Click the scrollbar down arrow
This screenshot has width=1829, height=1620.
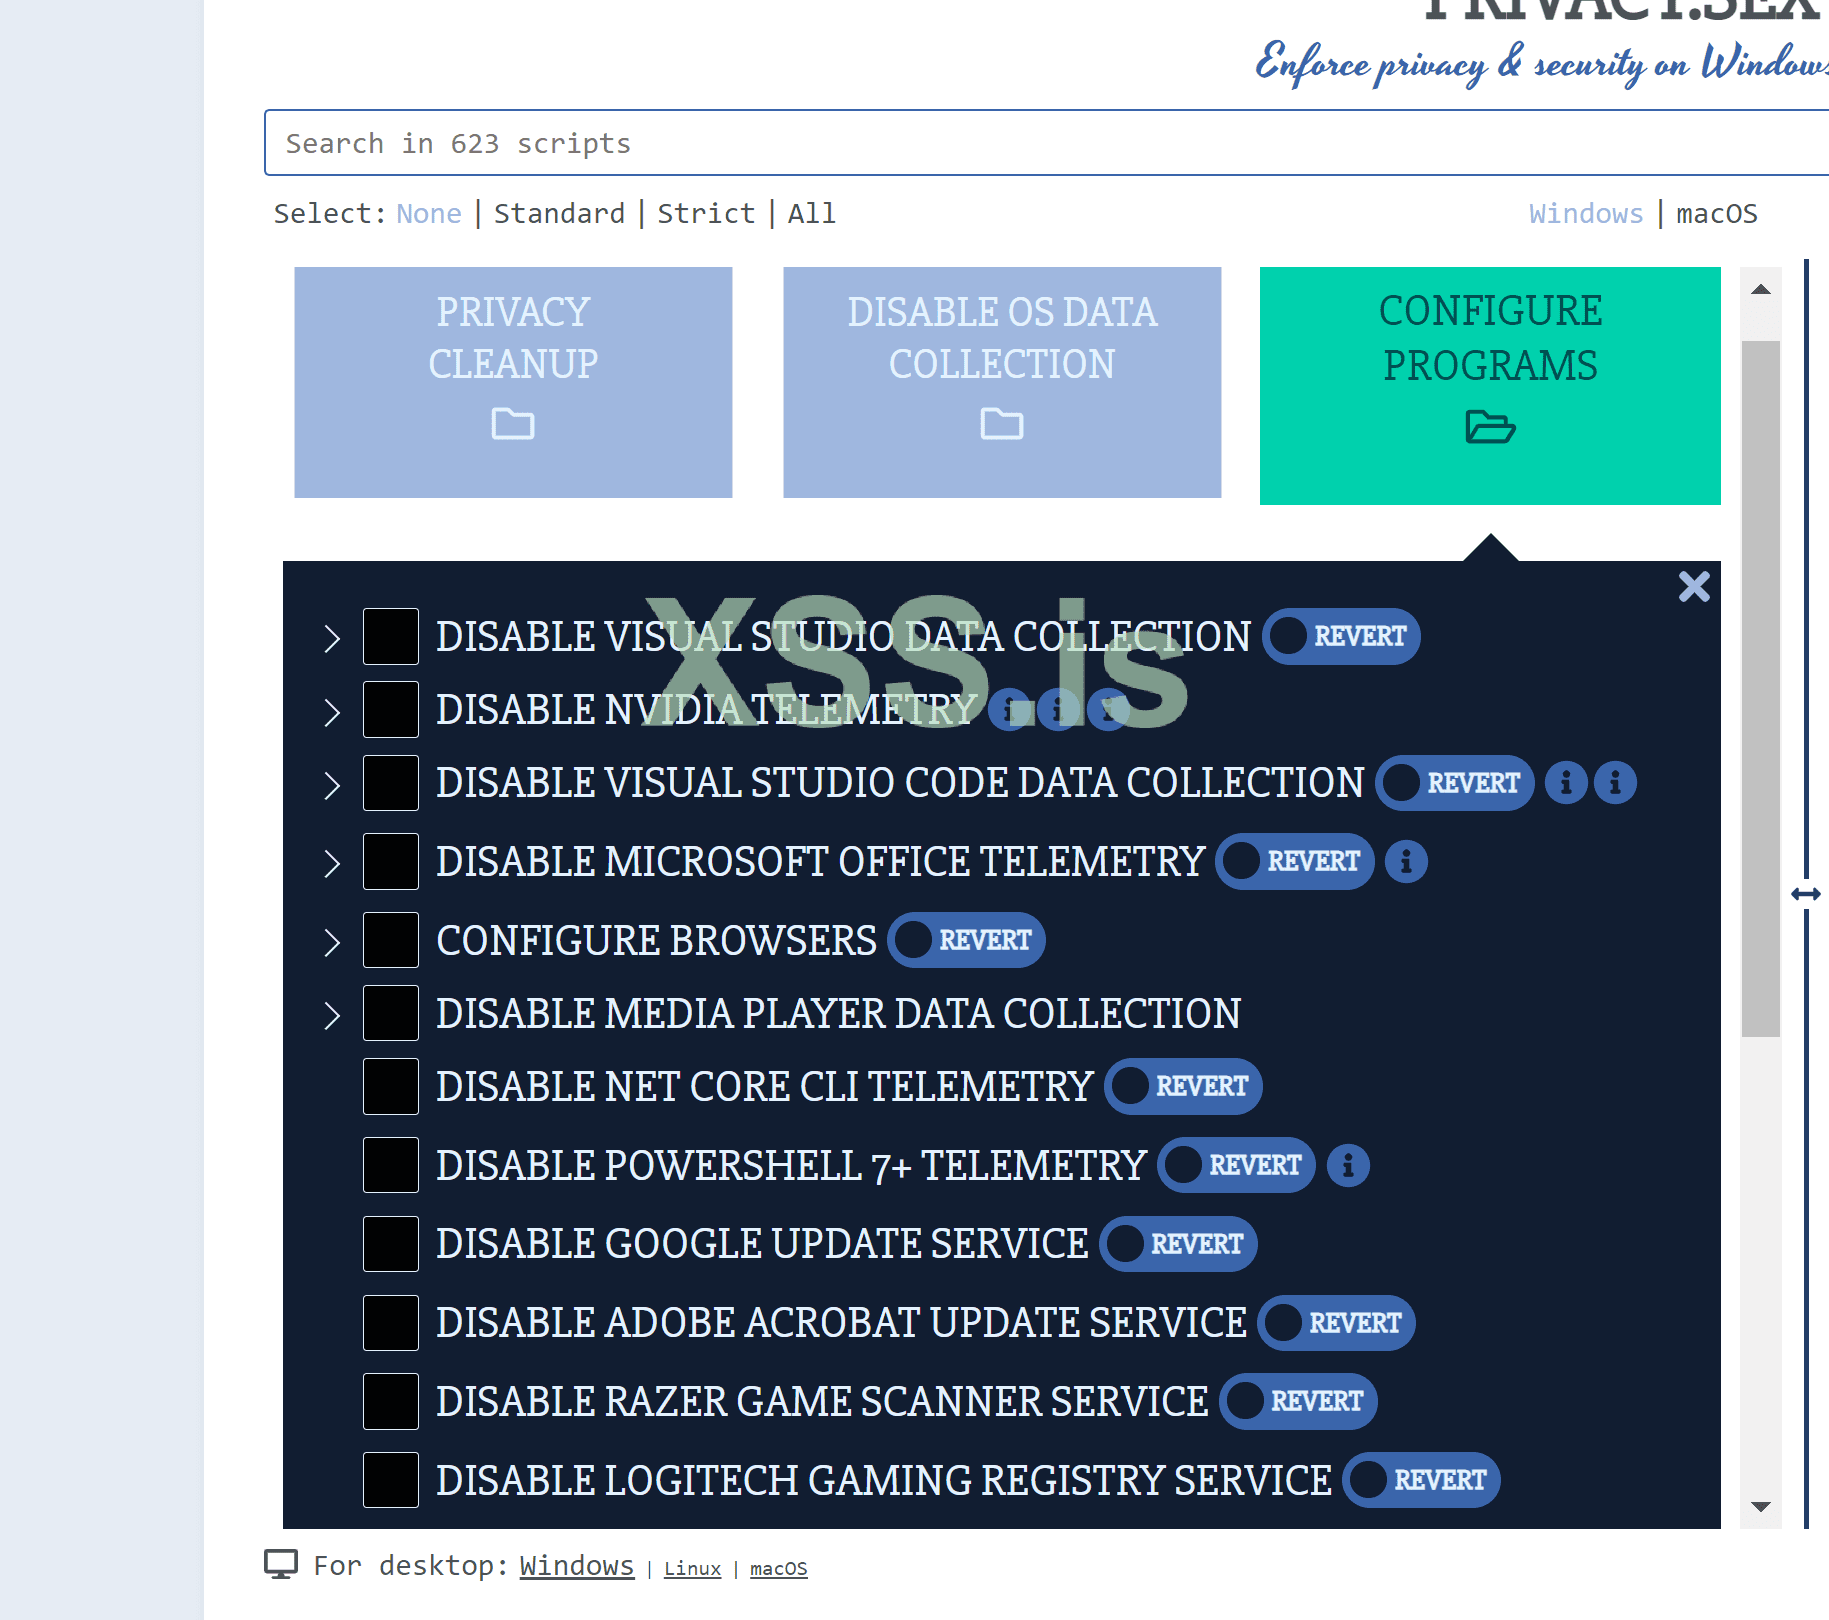(1761, 1507)
